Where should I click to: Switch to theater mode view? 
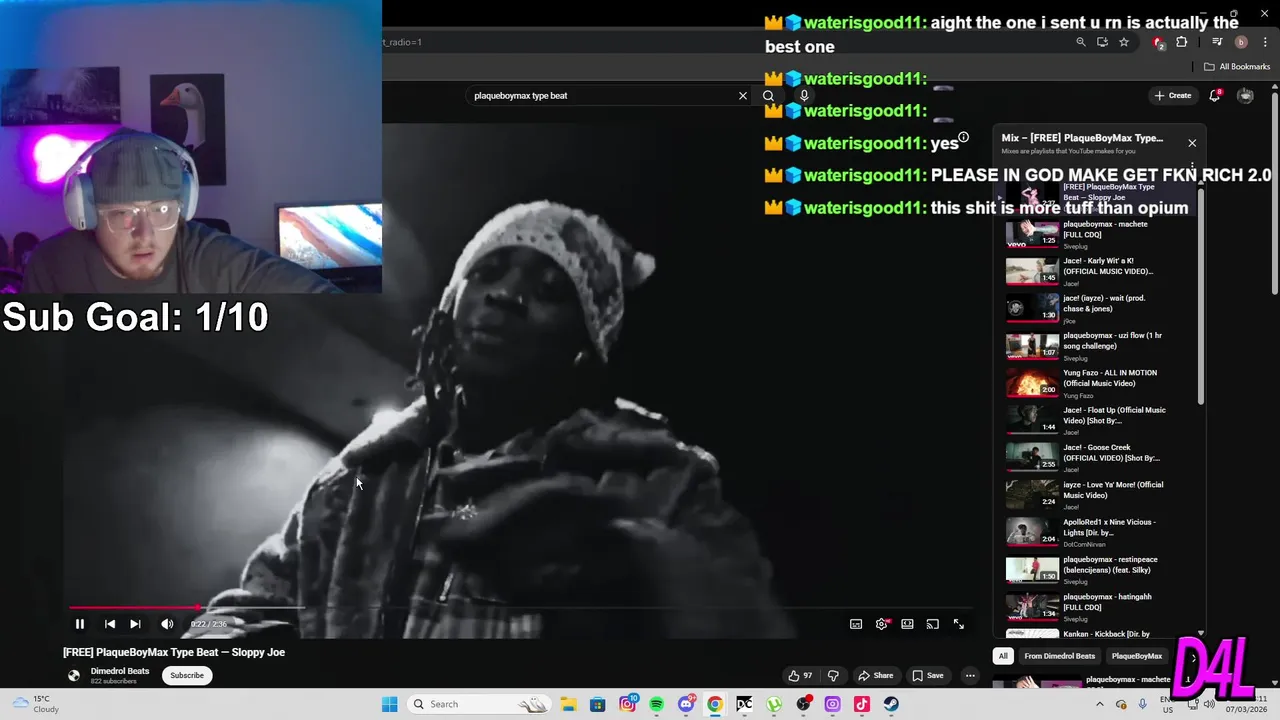point(907,624)
